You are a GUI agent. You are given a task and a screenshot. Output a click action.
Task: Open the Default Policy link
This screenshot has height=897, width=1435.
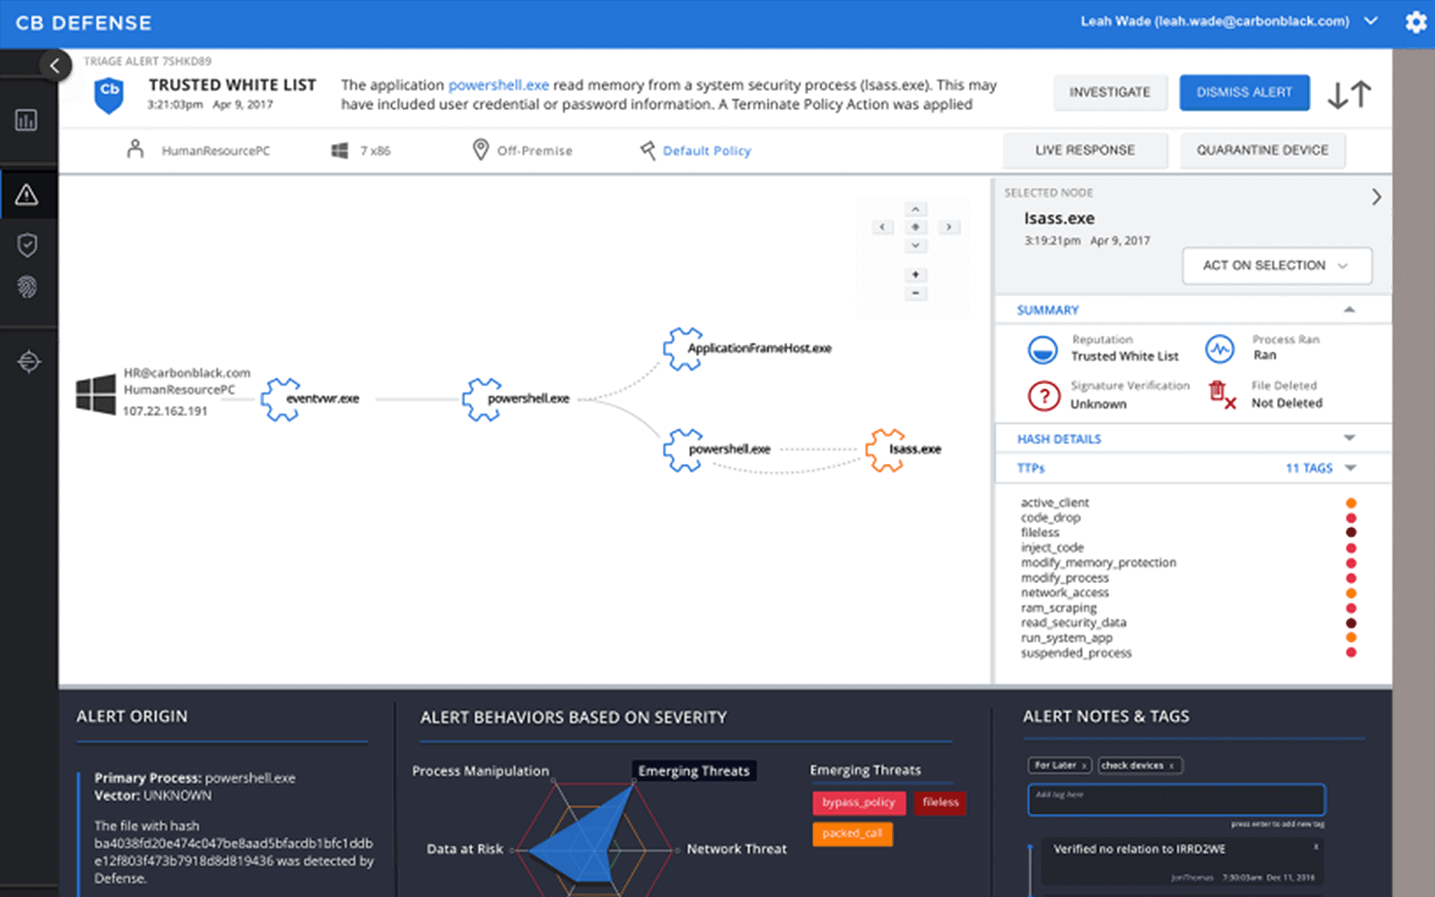pos(707,151)
